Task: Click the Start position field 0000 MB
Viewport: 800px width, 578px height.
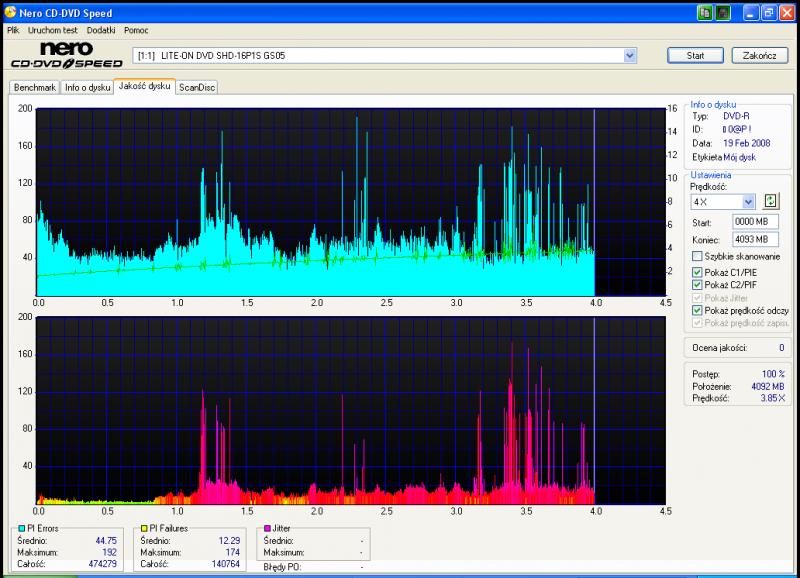Action: pos(755,221)
